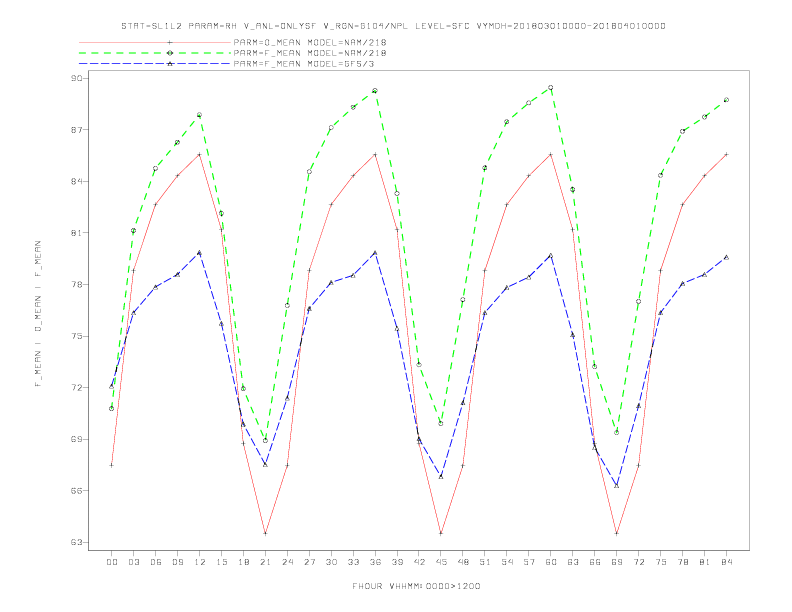792x612 pixels.
Task: Click the x-axis tick label 12
Action: point(200,562)
